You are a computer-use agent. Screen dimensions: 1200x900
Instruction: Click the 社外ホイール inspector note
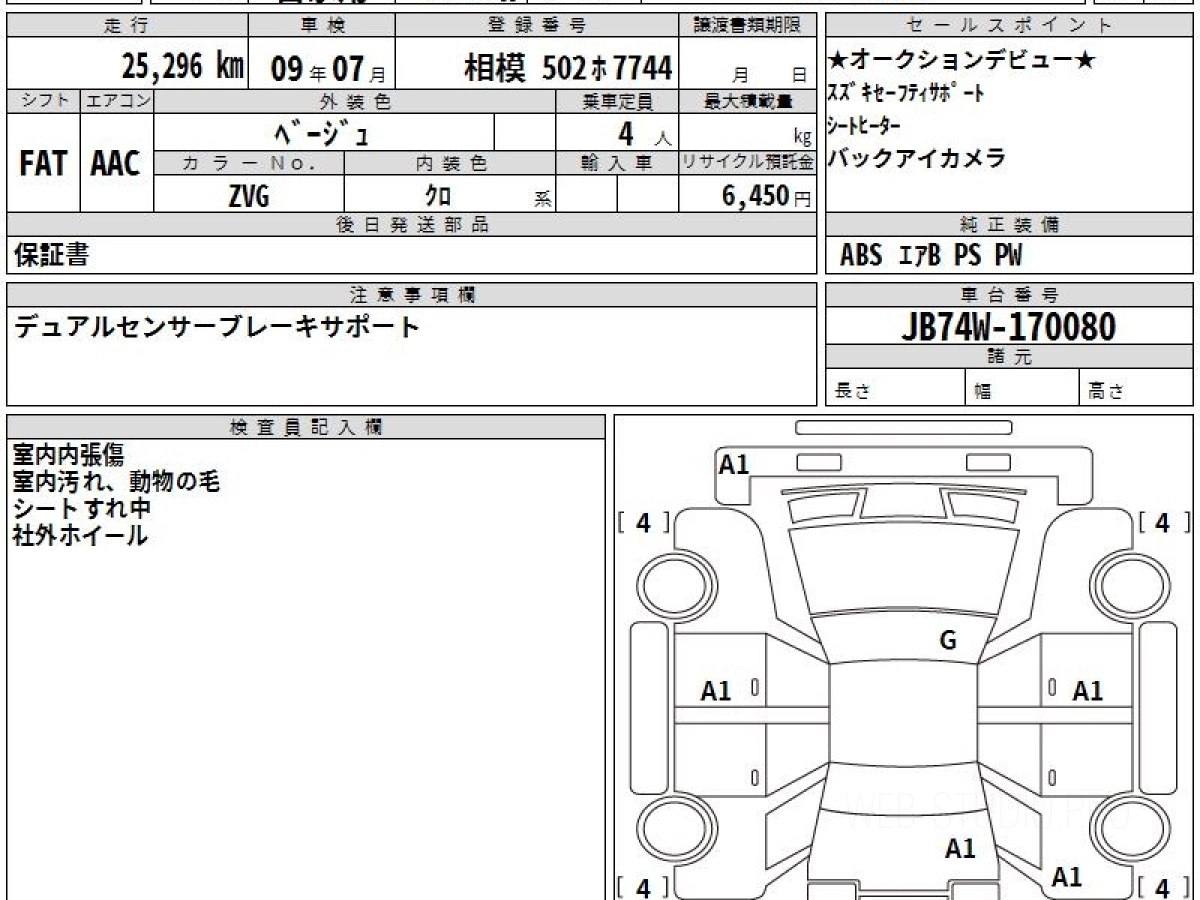(80, 536)
